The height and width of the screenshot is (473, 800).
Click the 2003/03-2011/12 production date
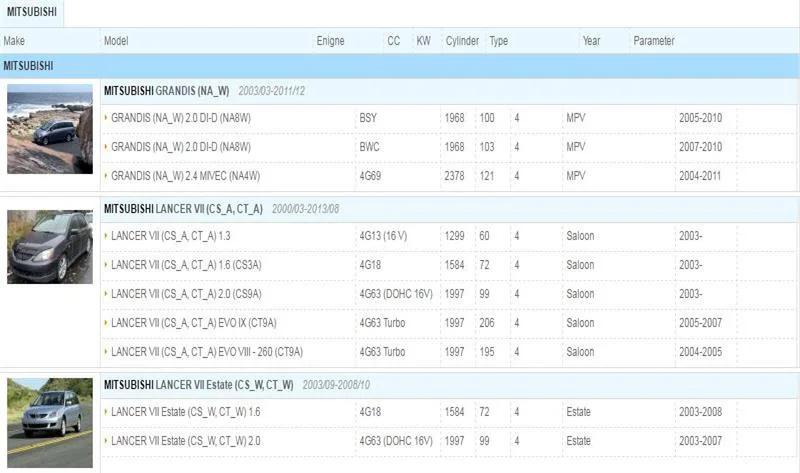[x=271, y=91]
